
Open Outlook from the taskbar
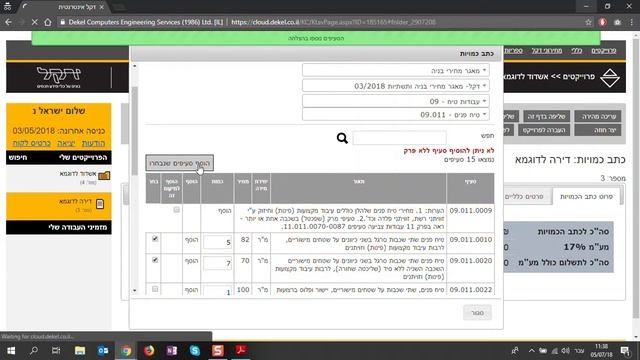[x=103, y=351]
